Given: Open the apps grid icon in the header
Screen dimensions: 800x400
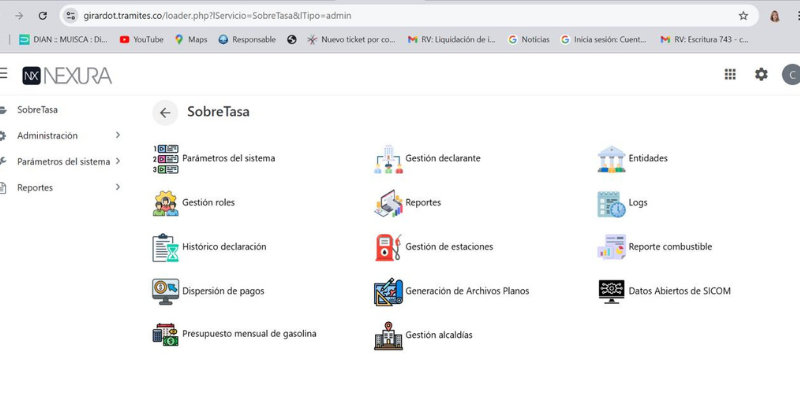Looking at the screenshot, I should click(x=730, y=74).
